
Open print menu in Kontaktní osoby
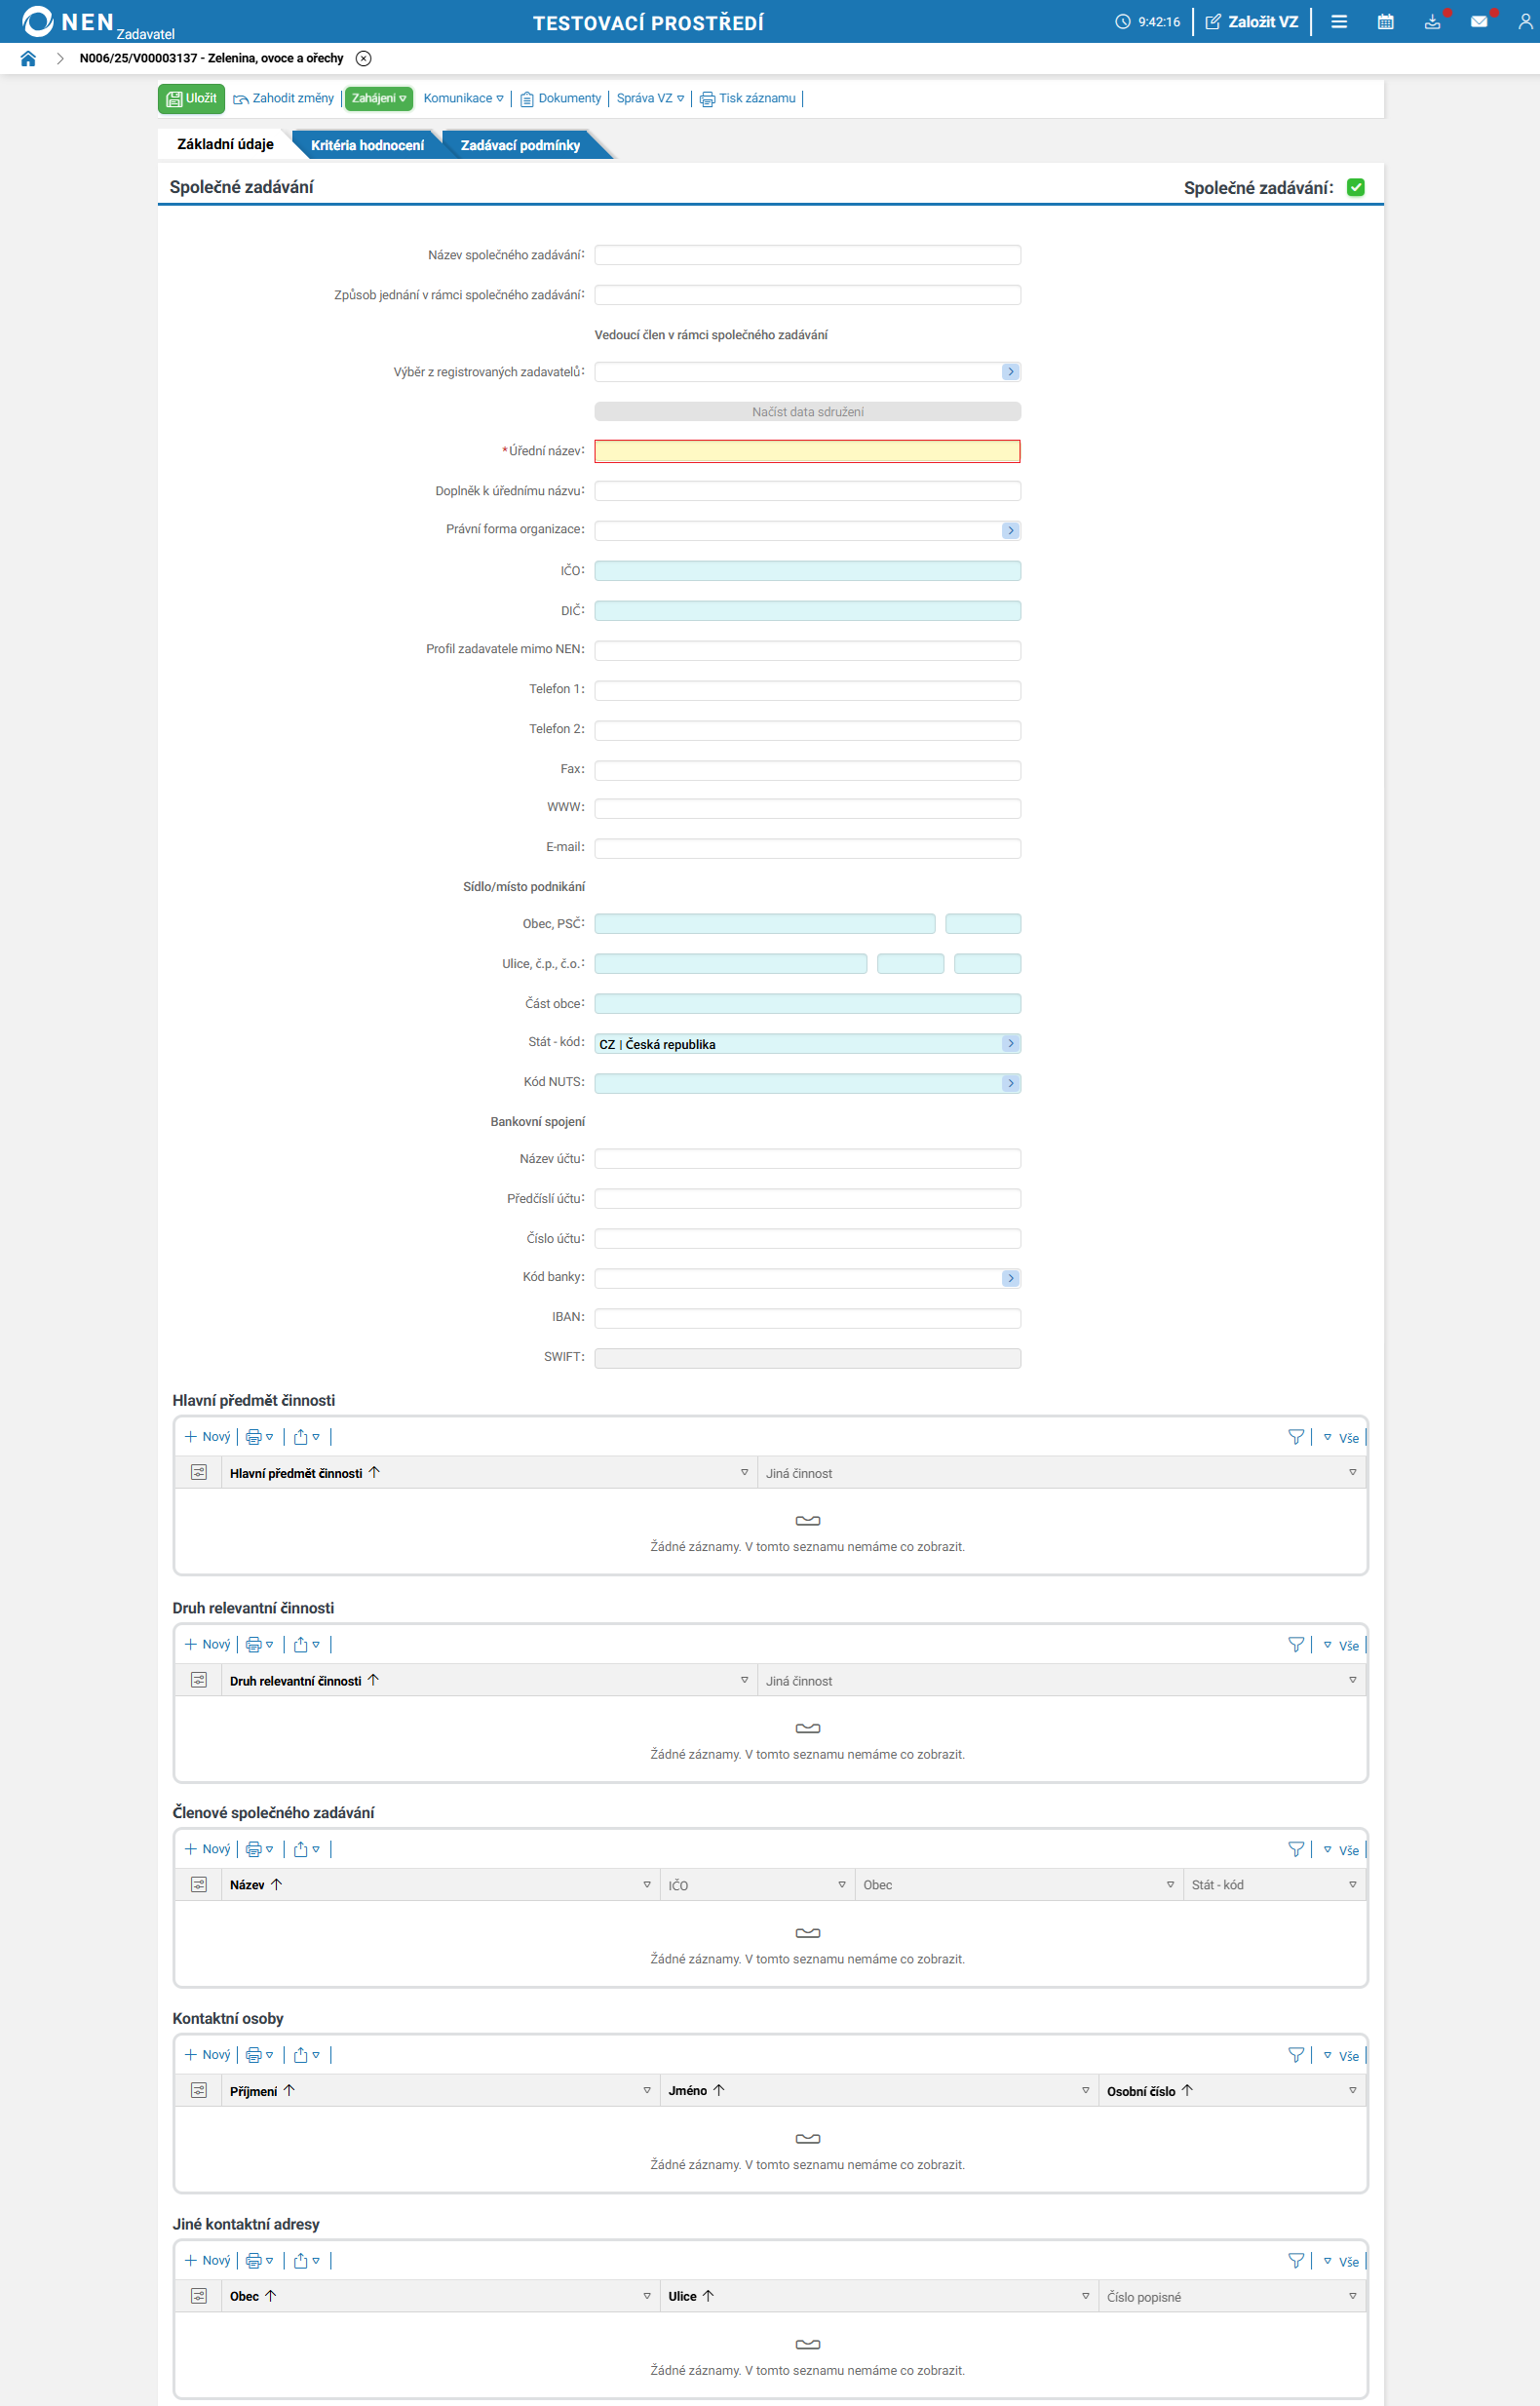pos(259,2055)
